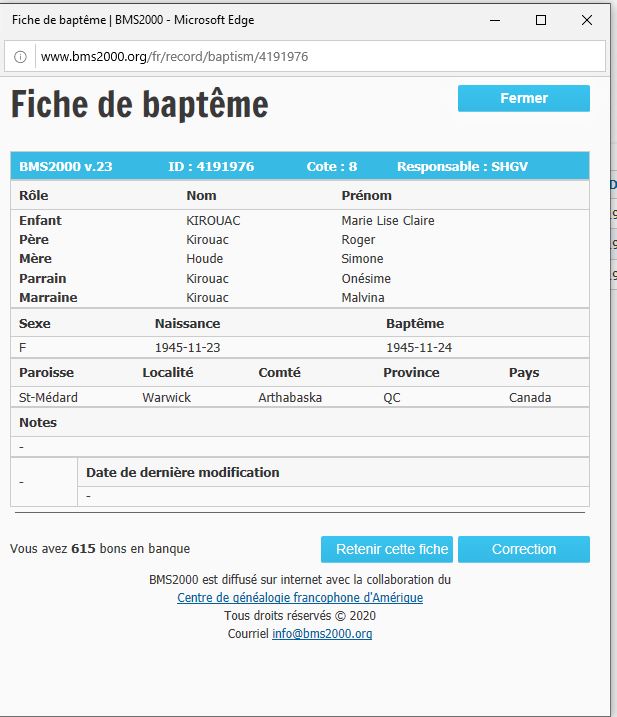Screen dimensions: 617x717
Task: Click the Fermer button
Action: [x=524, y=98]
